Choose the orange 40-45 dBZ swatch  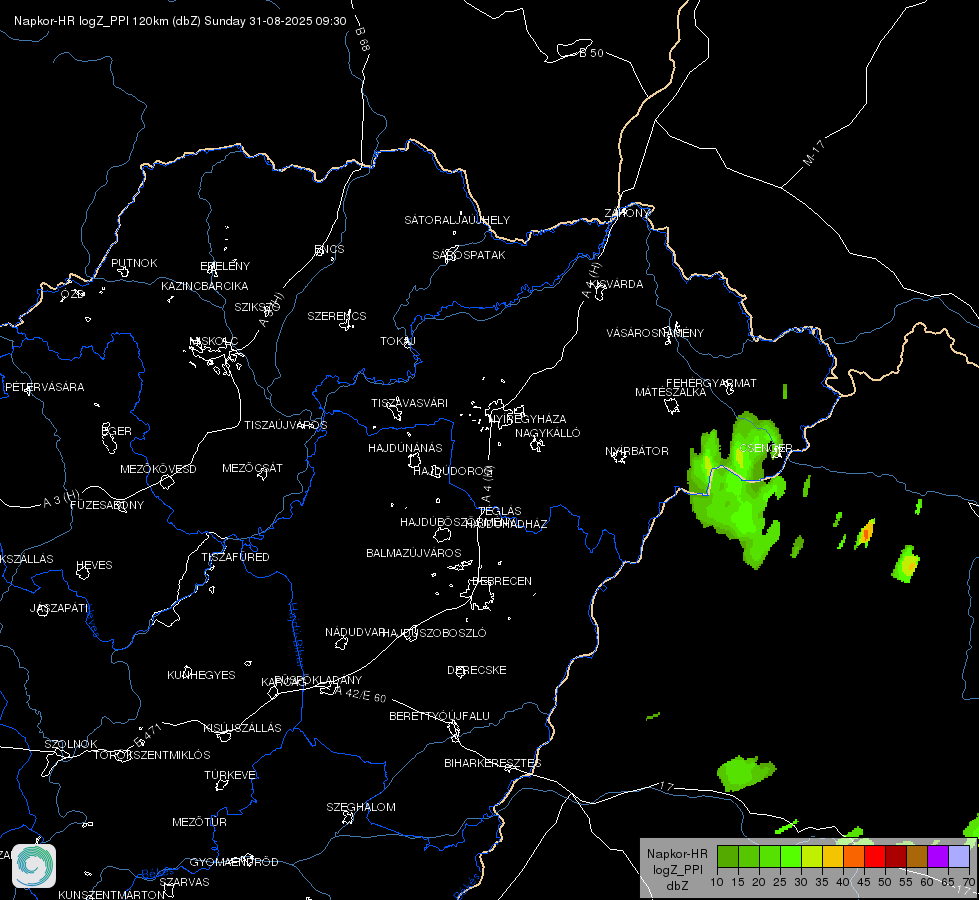coord(854,856)
